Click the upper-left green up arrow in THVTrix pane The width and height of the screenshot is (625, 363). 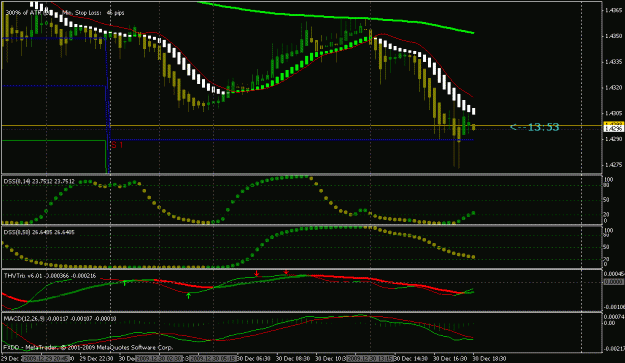[x=124, y=283]
